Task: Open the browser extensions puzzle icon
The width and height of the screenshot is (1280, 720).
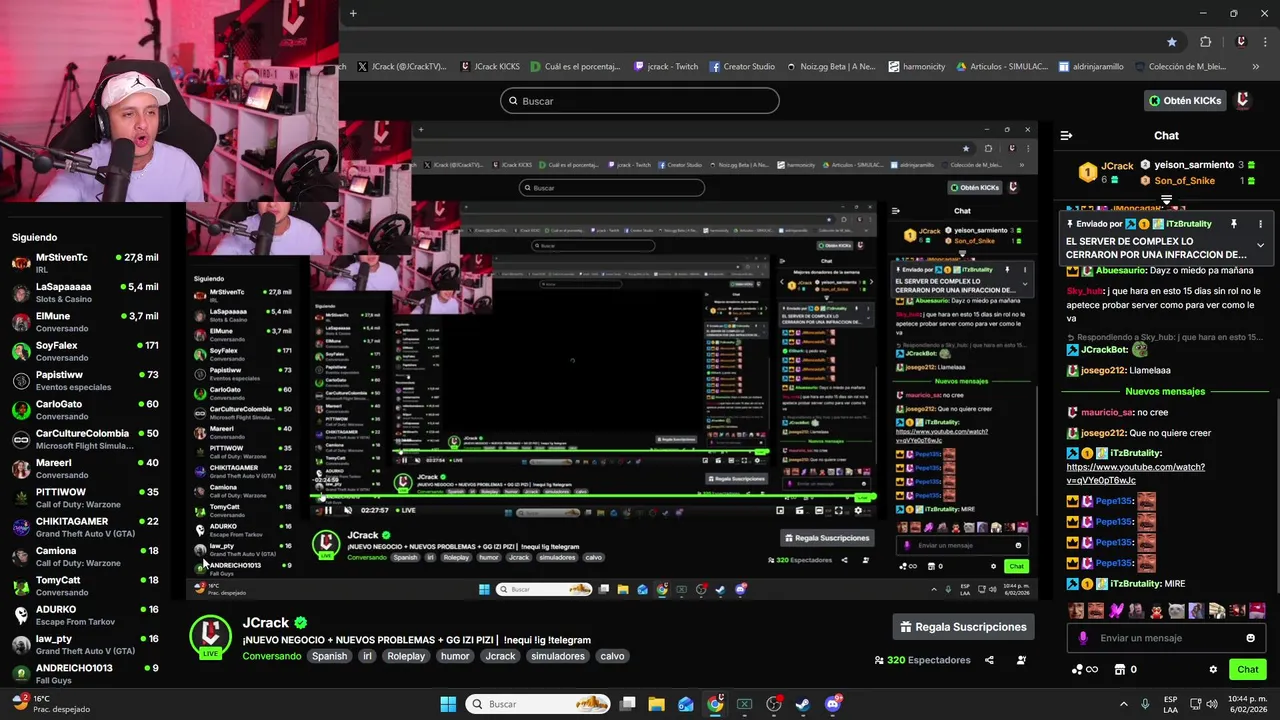Action: pos(1205,42)
